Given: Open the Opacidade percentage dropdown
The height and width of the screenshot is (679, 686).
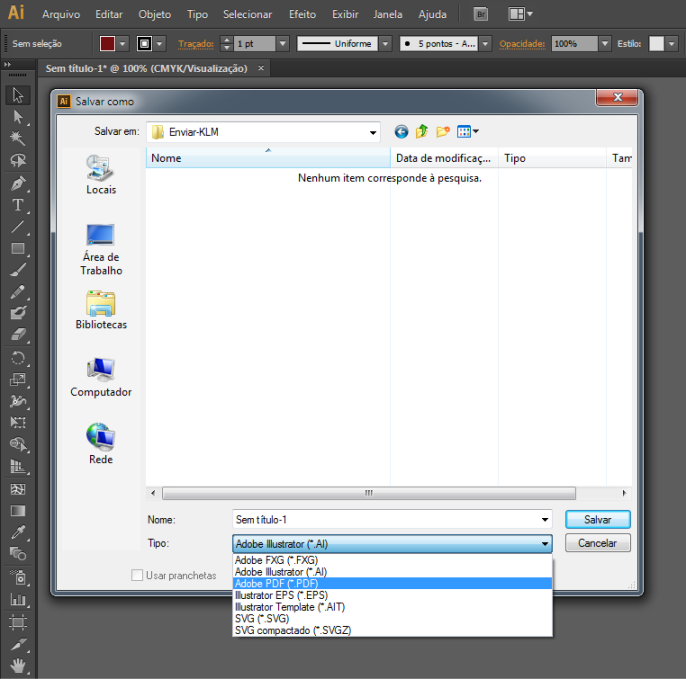Looking at the screenshot, I should click(x=605, y=44).
